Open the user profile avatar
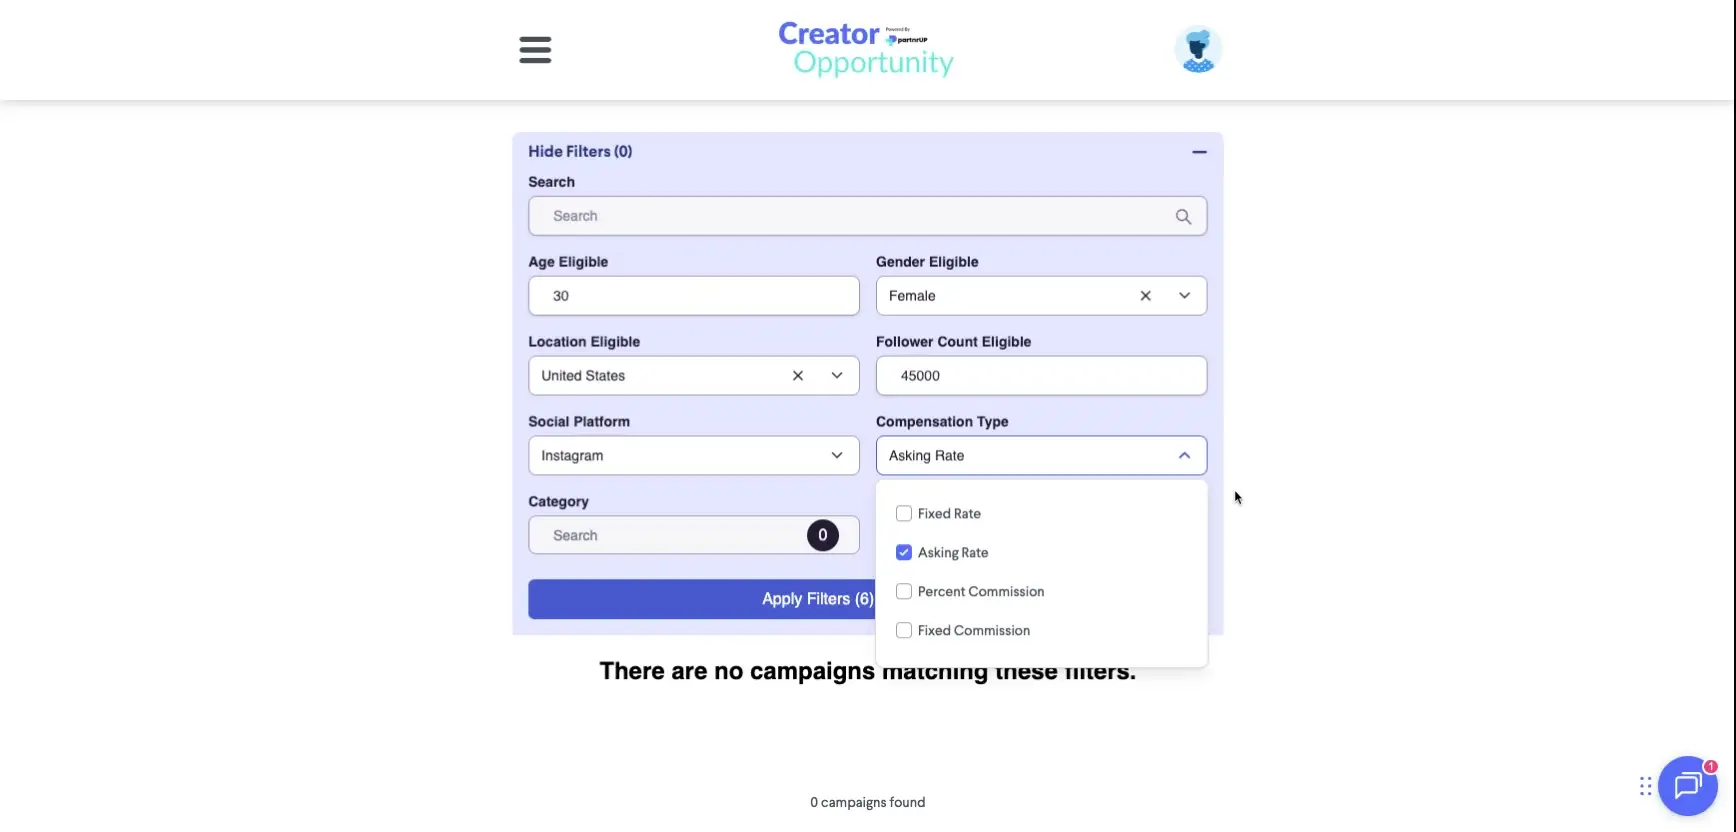 pos(1197,49)
